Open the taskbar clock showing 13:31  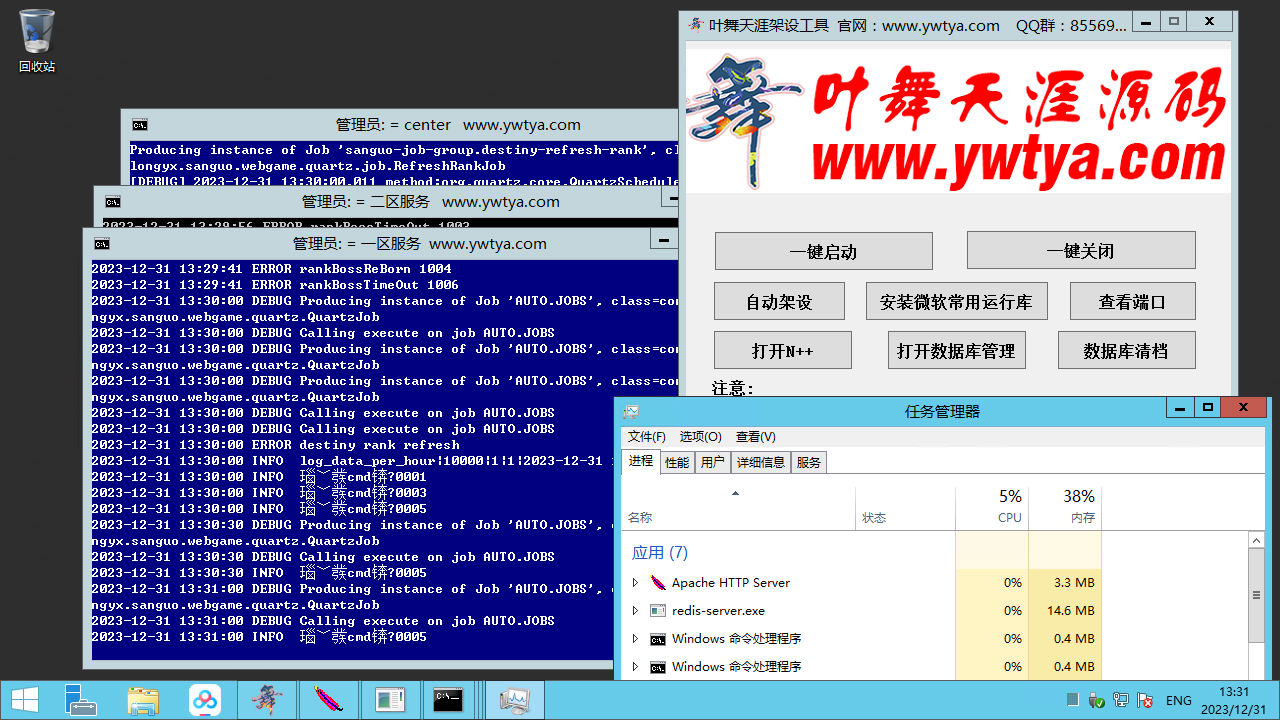coord(1234,700)
